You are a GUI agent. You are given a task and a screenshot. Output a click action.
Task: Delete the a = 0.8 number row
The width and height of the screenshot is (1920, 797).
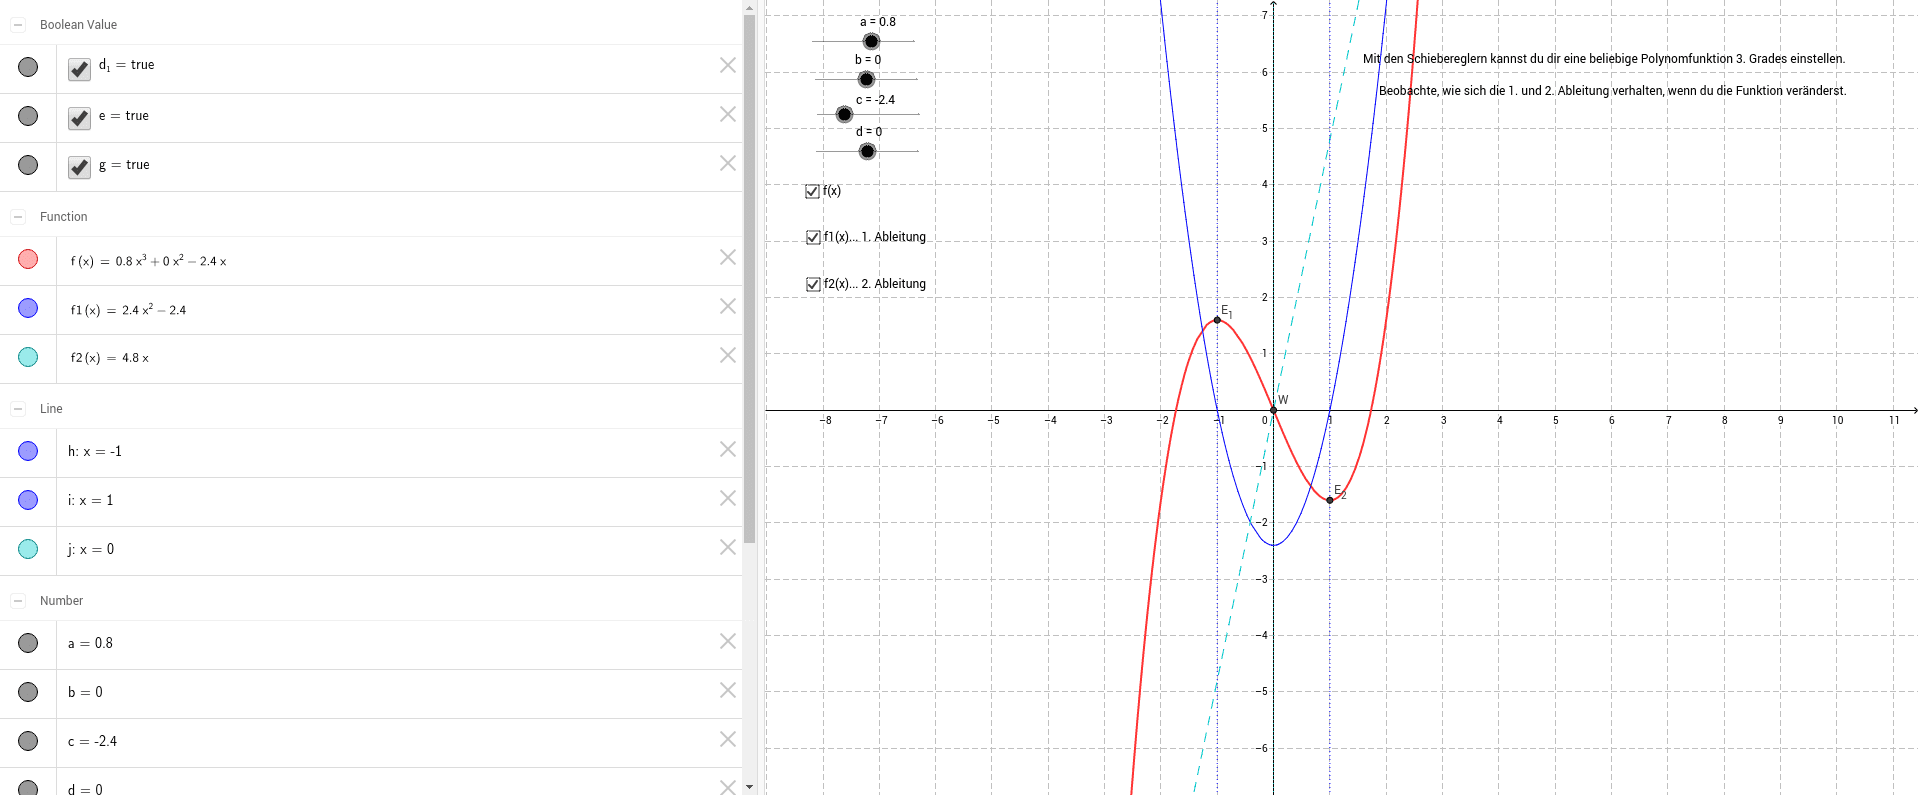(x=728, y=641)
